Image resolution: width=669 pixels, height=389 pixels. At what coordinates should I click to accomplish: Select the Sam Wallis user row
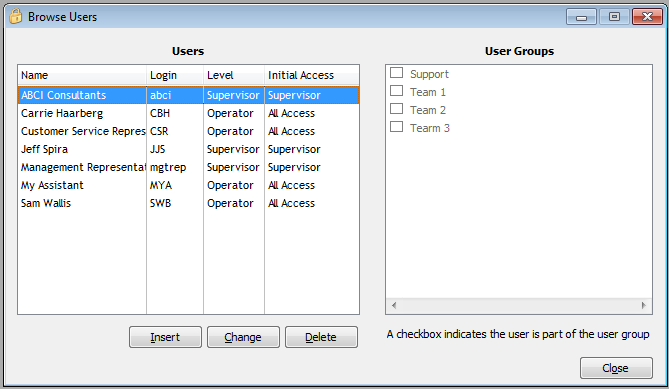(x=188, y=203)
